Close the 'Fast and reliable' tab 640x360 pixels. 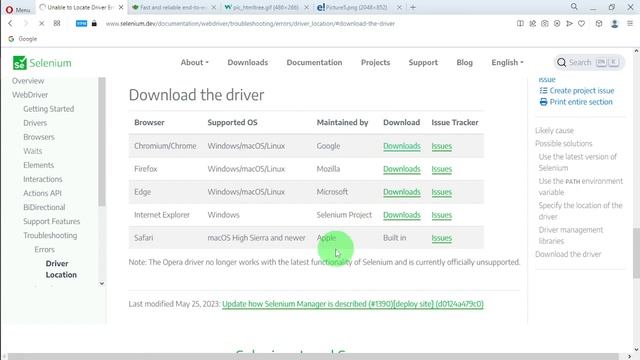[x=214, y=7]
